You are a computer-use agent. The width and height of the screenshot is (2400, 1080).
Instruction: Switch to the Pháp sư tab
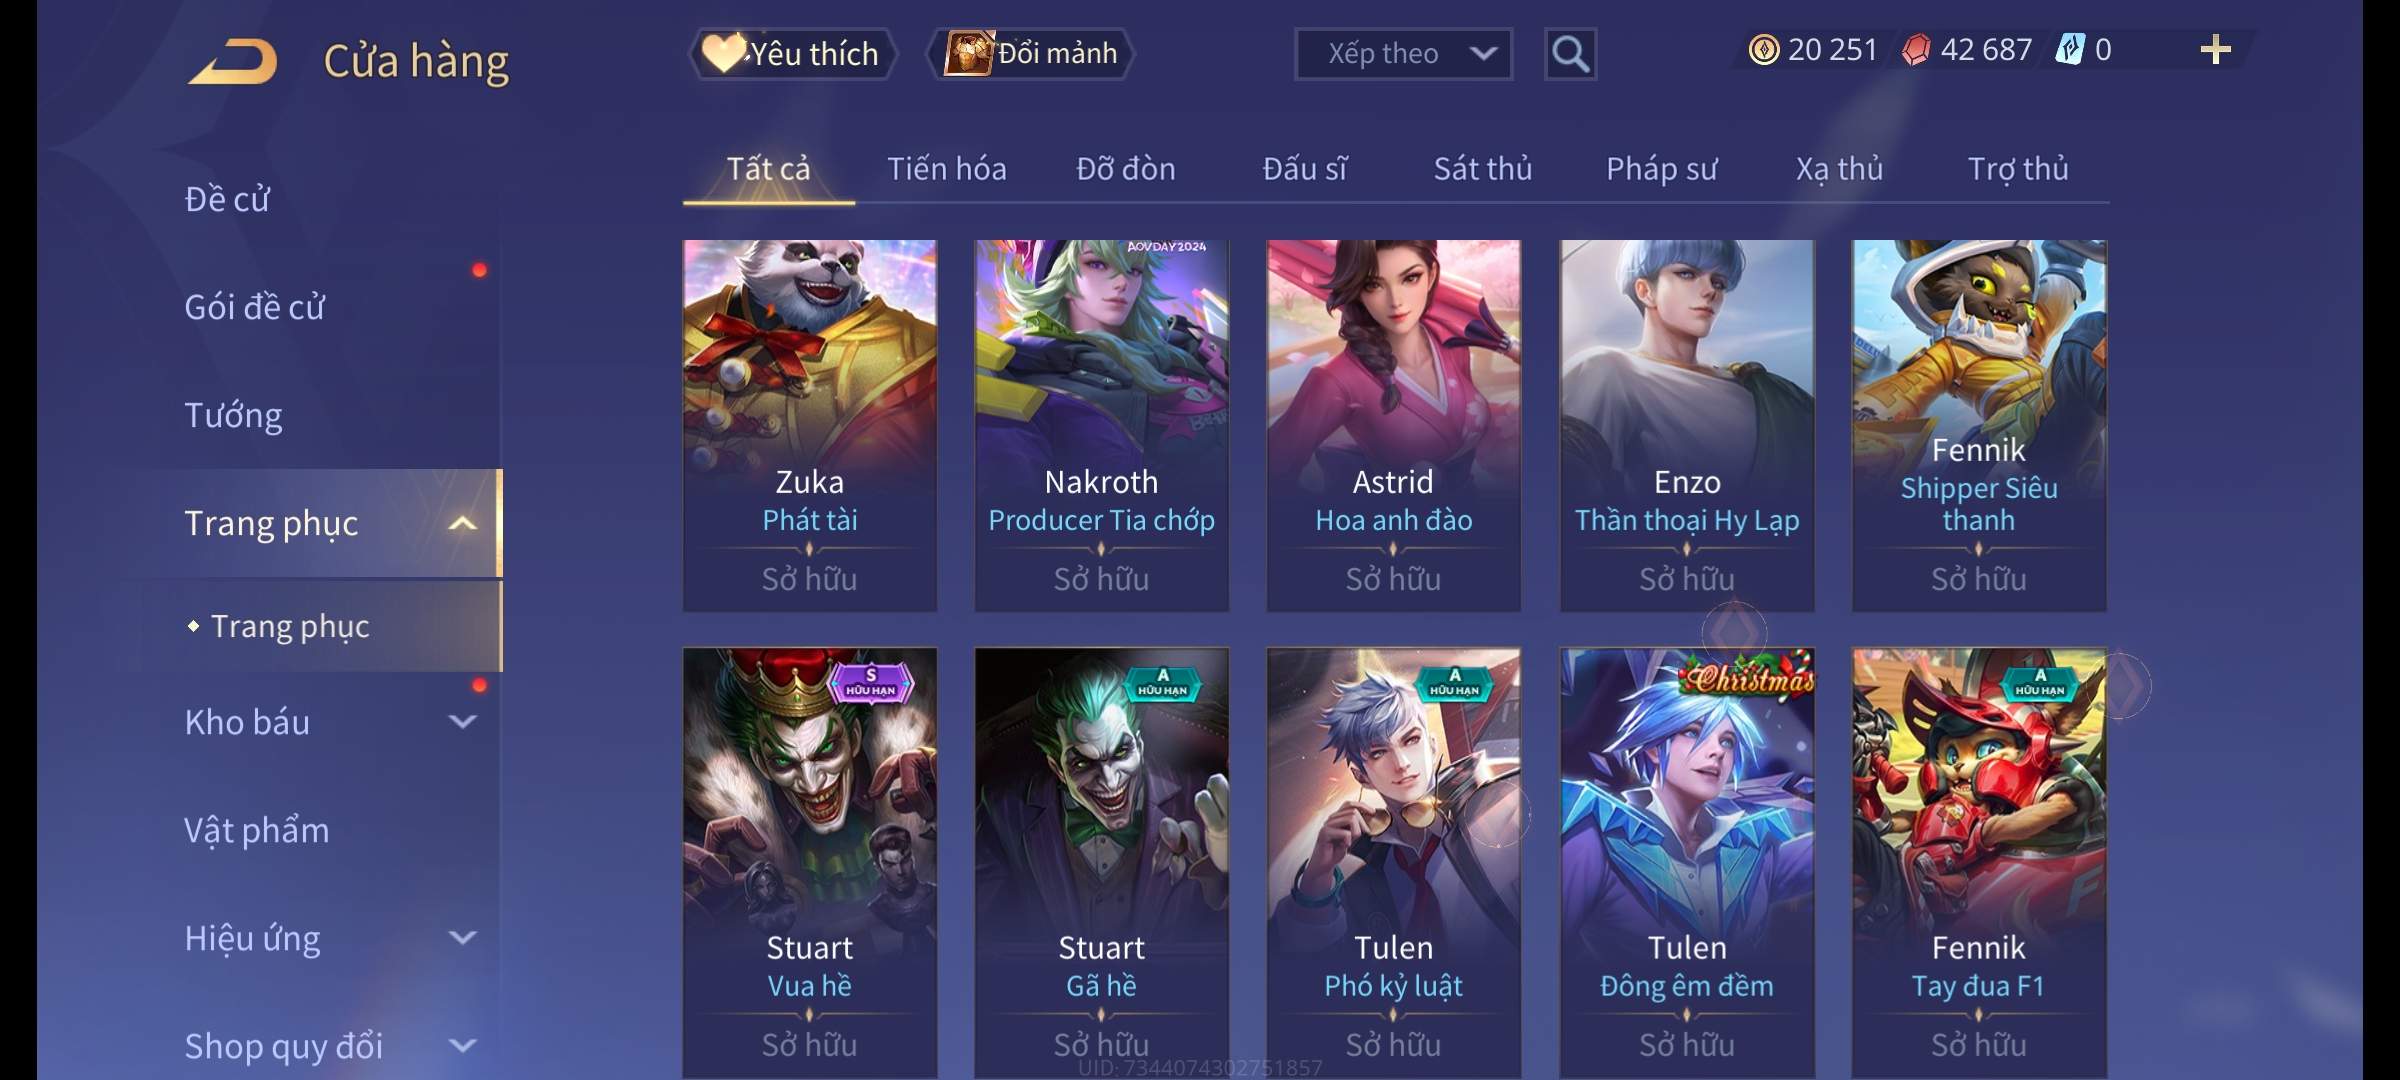click(1661, 169)
